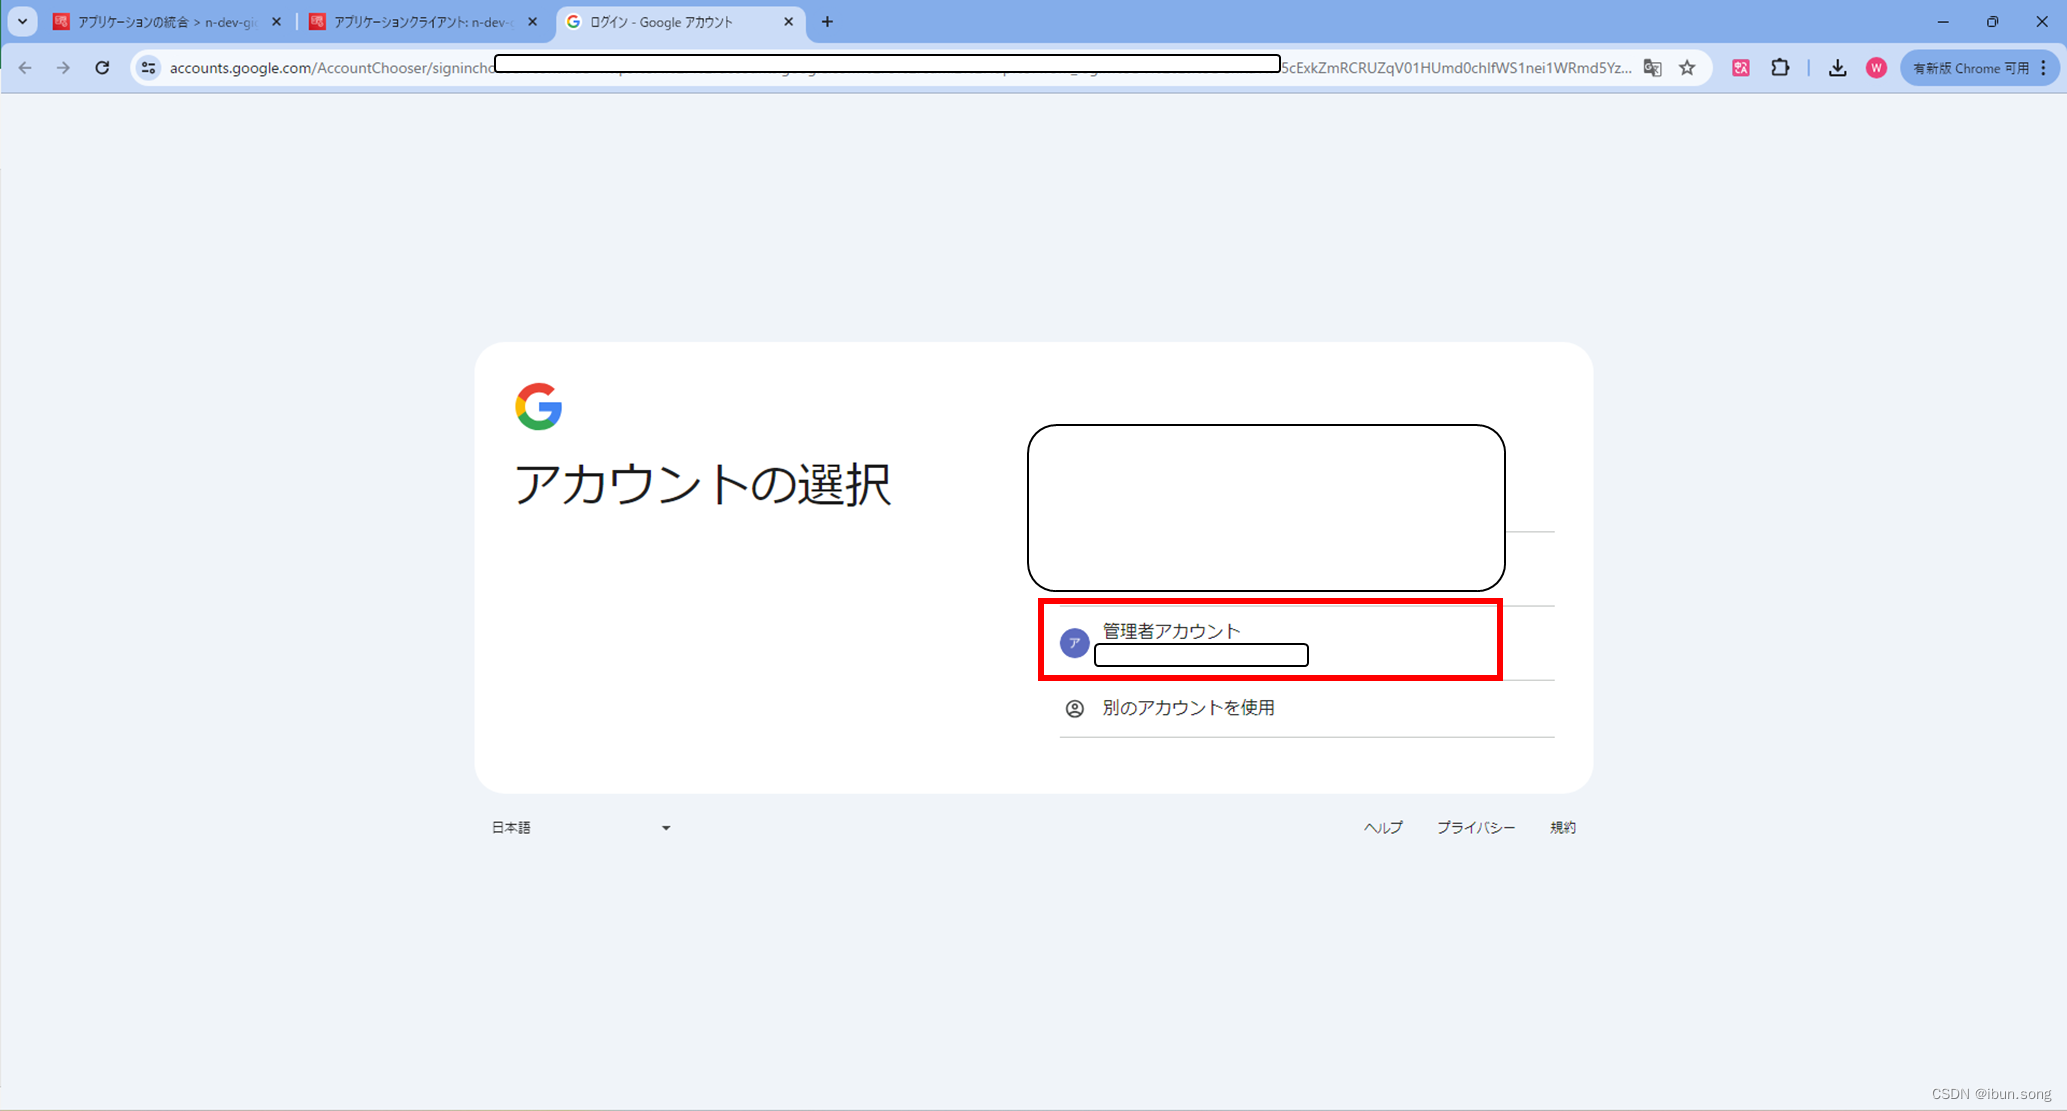Open the 日本語 language dropdown

coord(581,828)
